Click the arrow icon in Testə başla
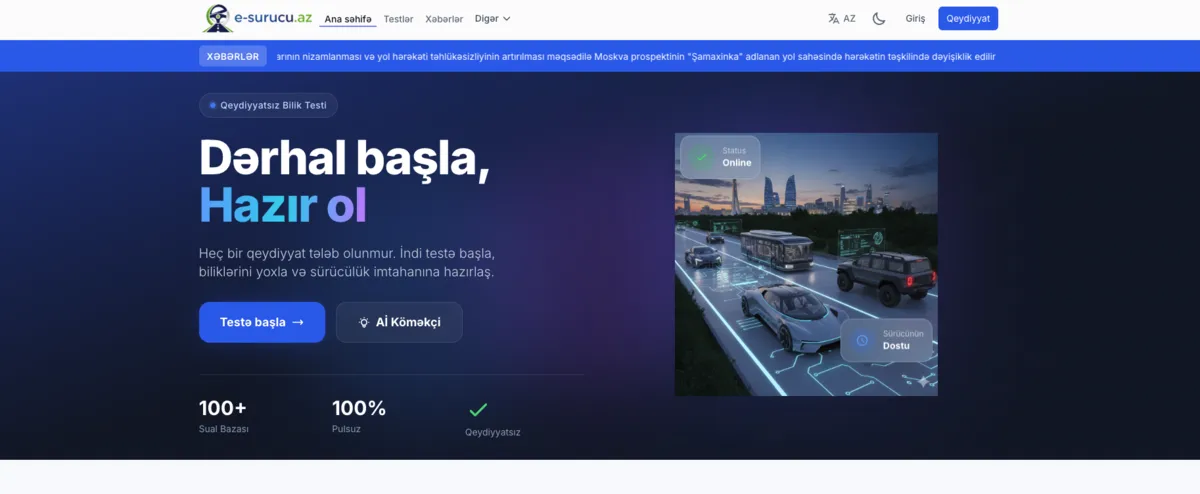Image resolution: width=1200 pixels, height=494 pixels. click(x=297, y=322)
